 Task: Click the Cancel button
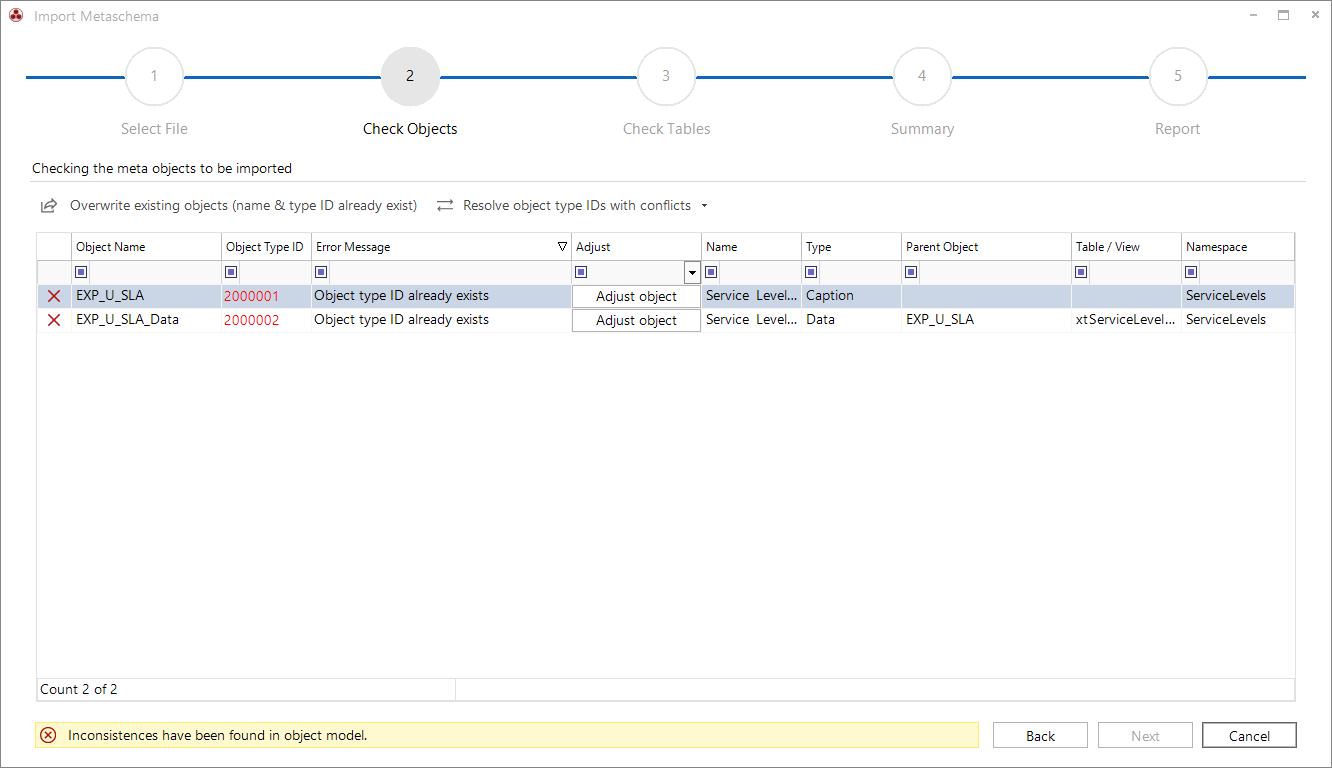point(1249,735)
